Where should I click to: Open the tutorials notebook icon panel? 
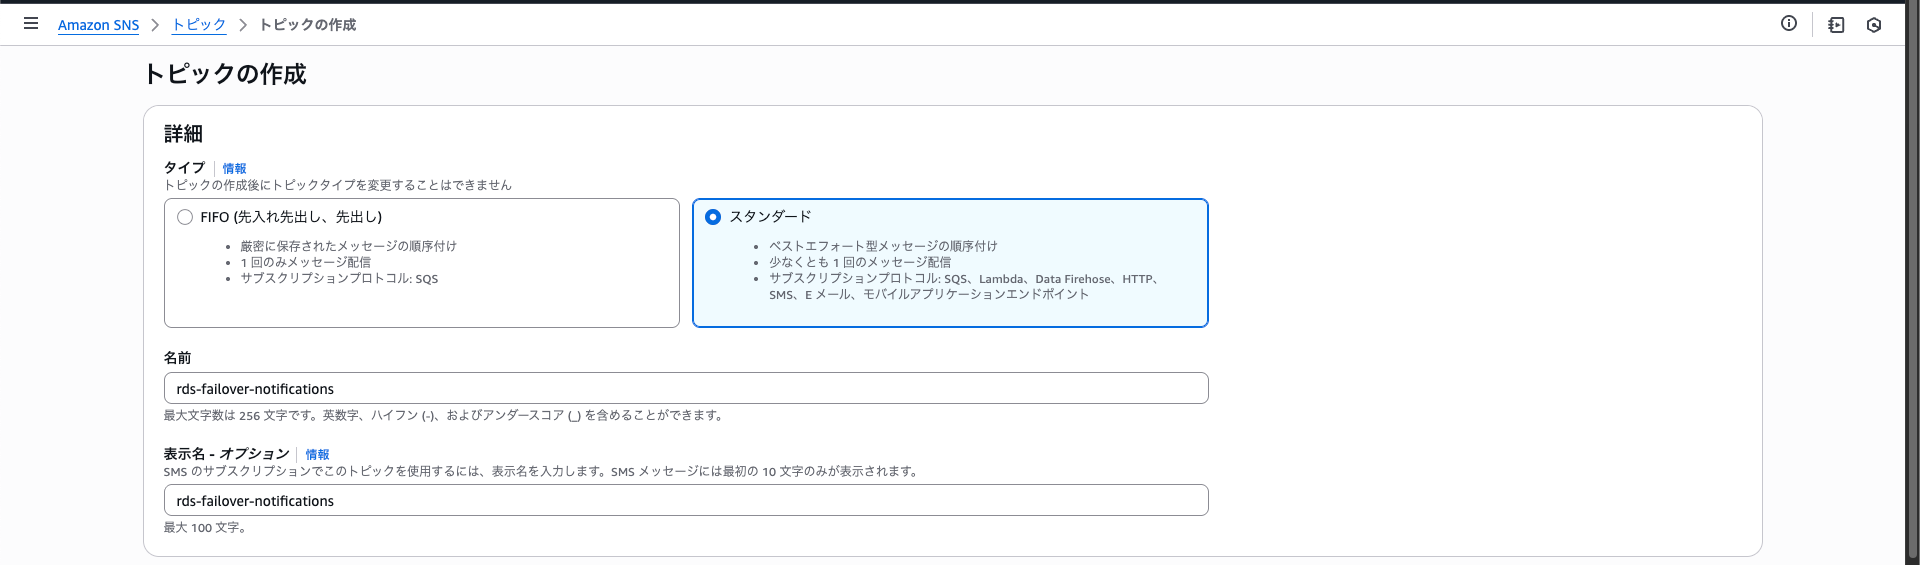pyautogui.click(x=1836, y=25)
